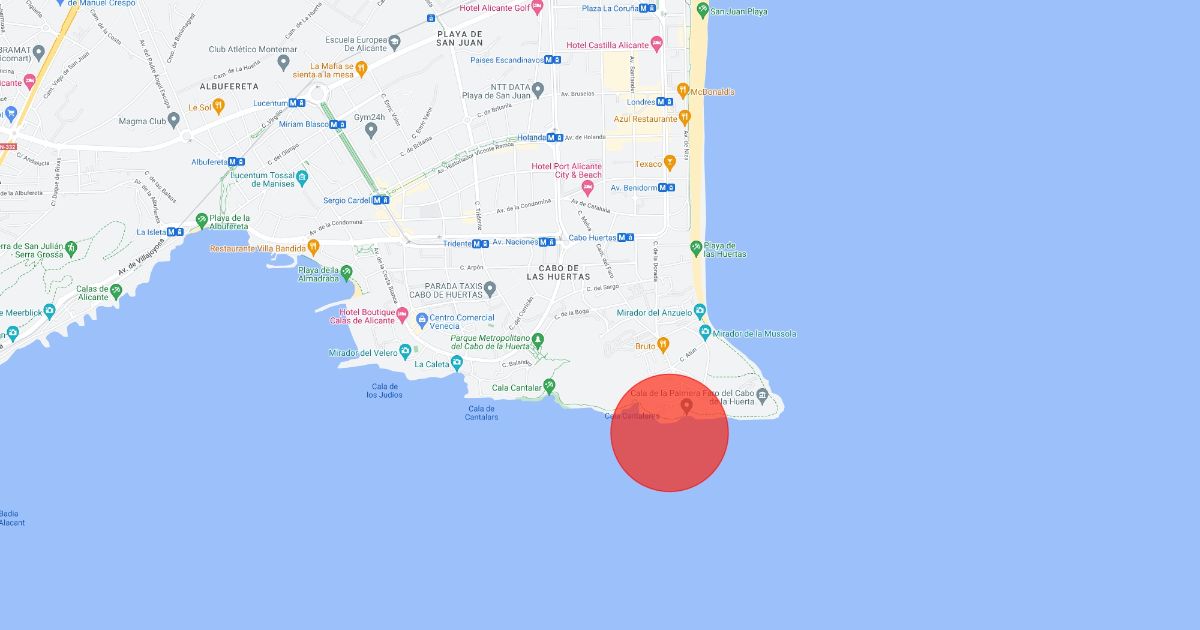
Task: Click the Faro del Cabo de la Huerta marker
Action: pyautogui.click(x=763, y=395)
